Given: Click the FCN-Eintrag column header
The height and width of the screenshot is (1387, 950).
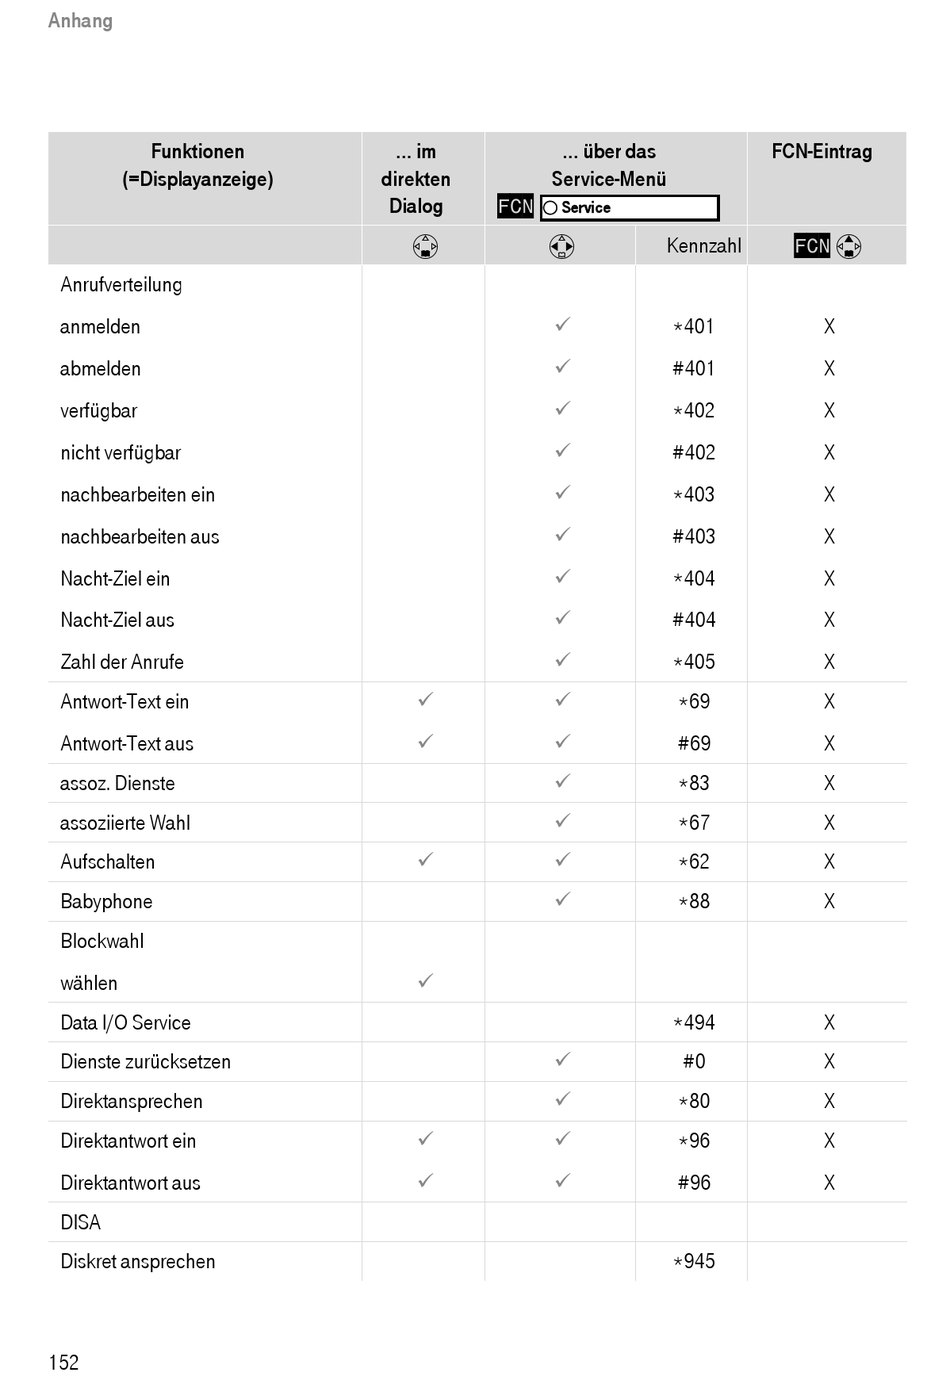Looking at the screenshot, I should pos(822,151).
